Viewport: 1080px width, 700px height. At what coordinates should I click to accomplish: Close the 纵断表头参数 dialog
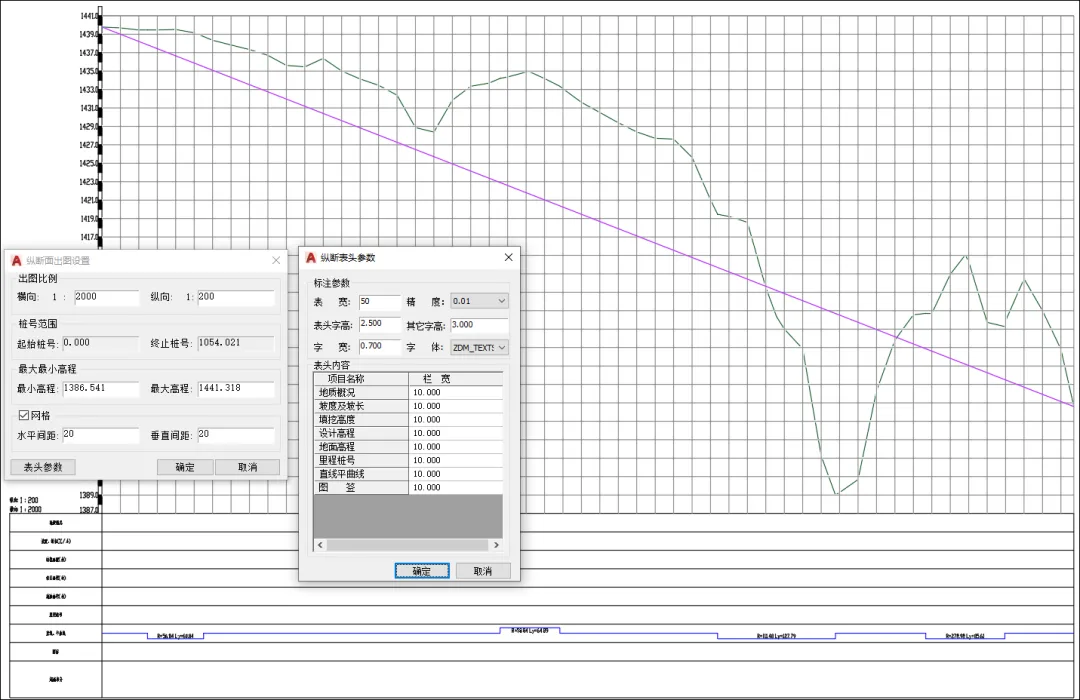[x=508, y=257]
